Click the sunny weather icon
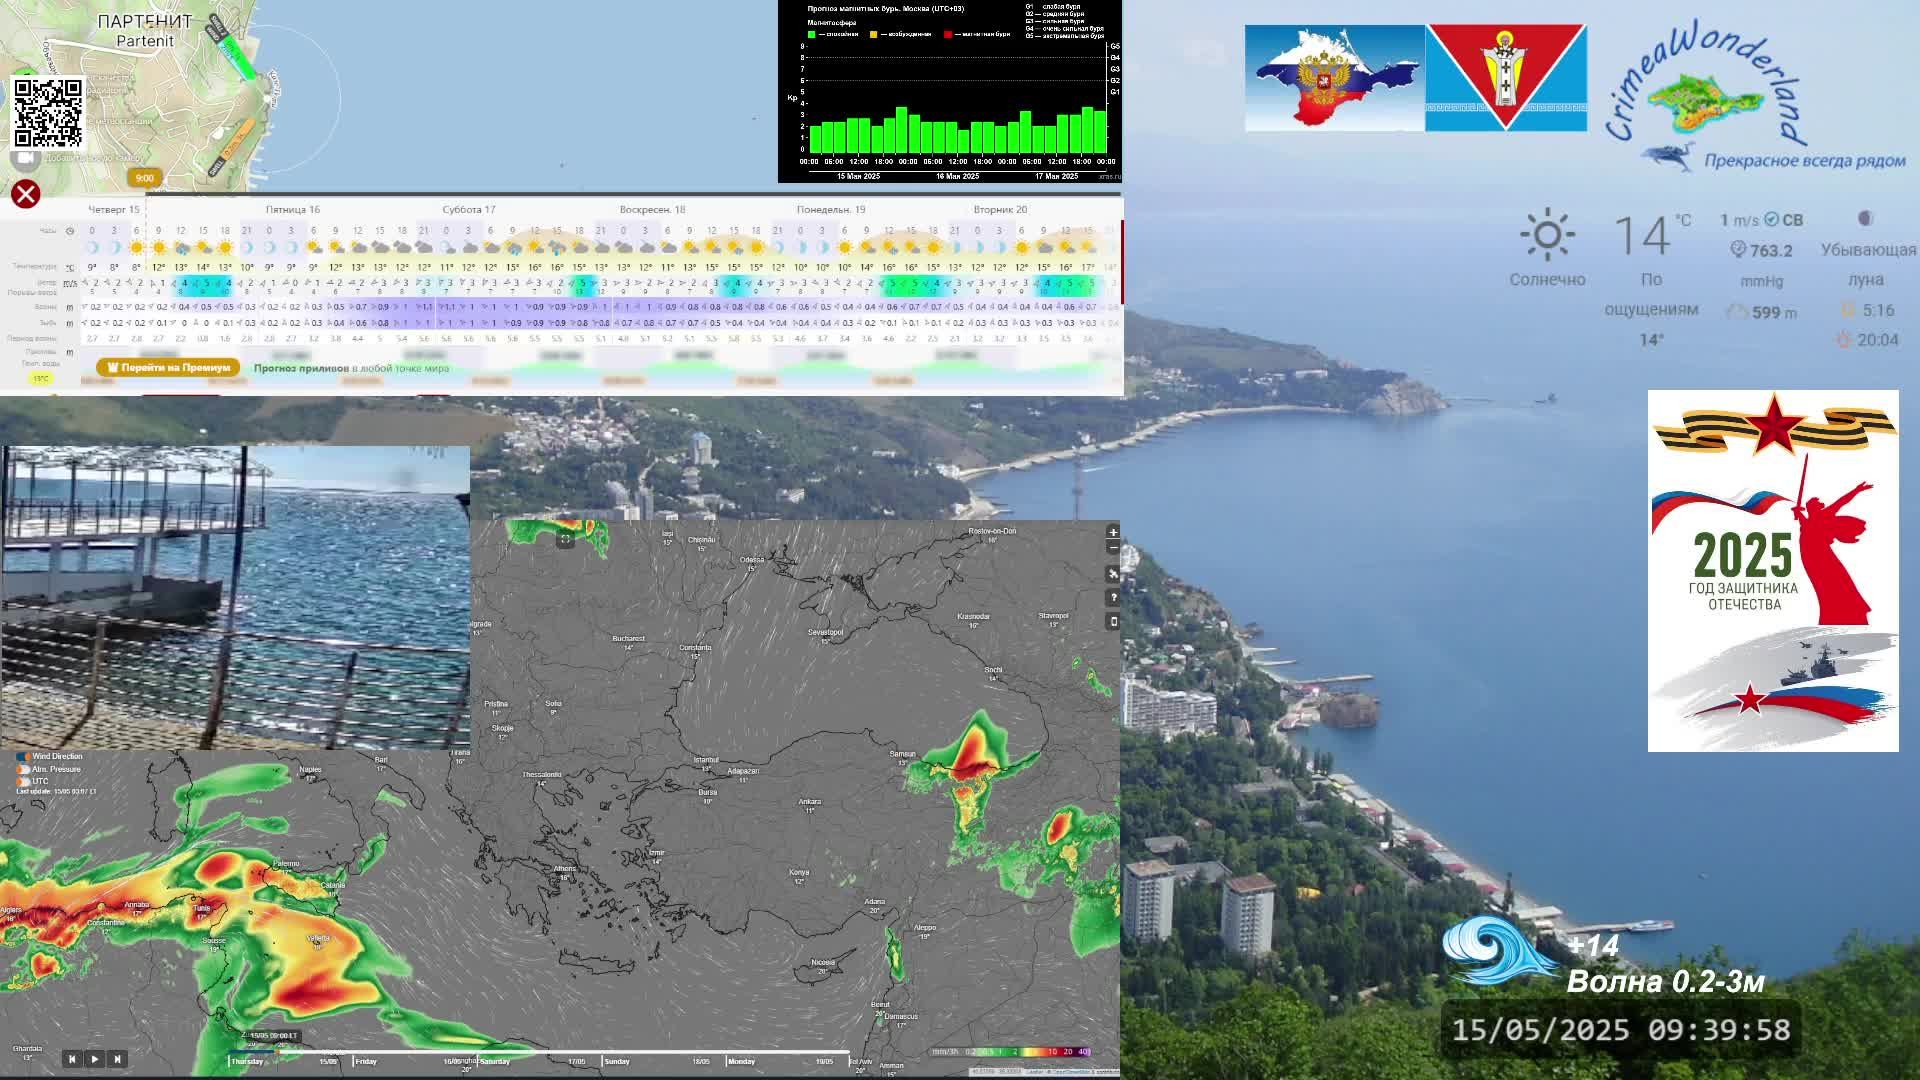The width and height of the screenshot is (1920, 1080). click(1547, 235)
